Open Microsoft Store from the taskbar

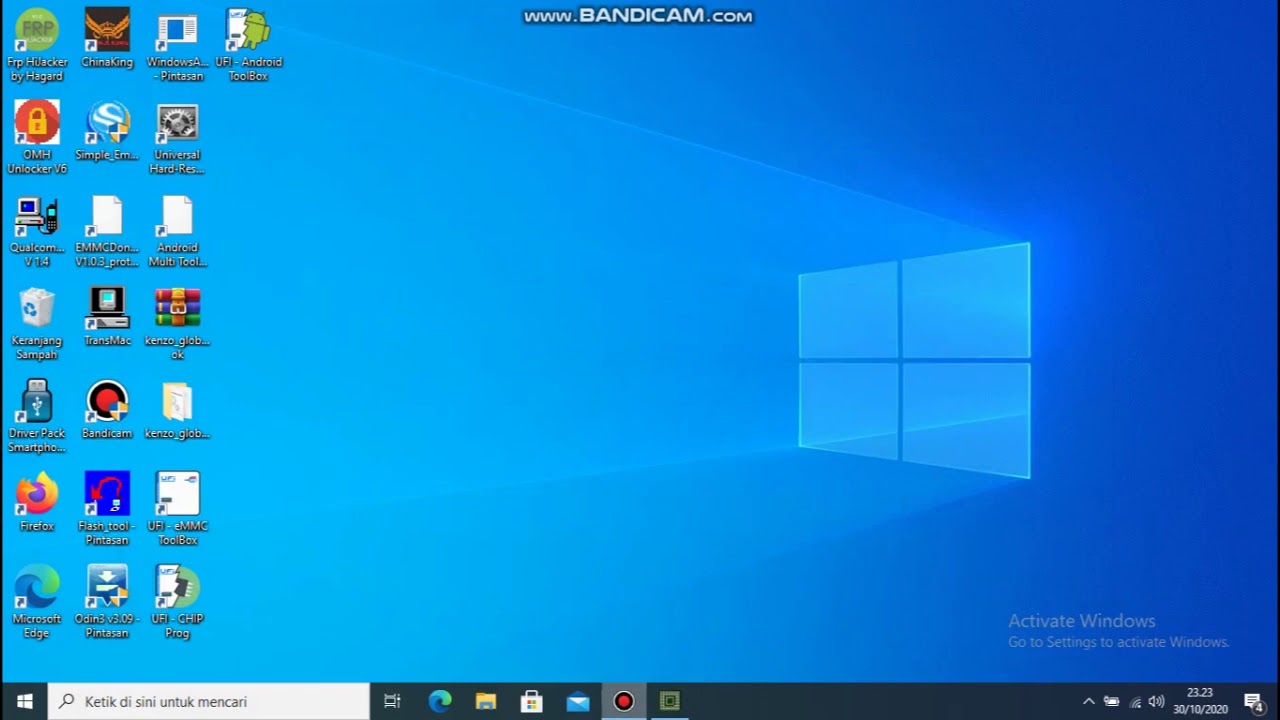532,701
